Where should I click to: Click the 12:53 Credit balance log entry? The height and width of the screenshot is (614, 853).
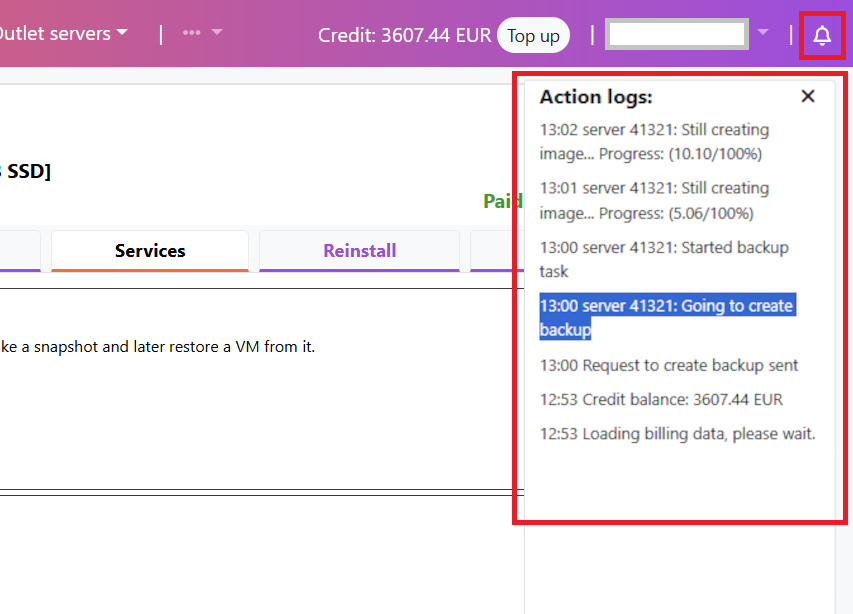(661, 399)
